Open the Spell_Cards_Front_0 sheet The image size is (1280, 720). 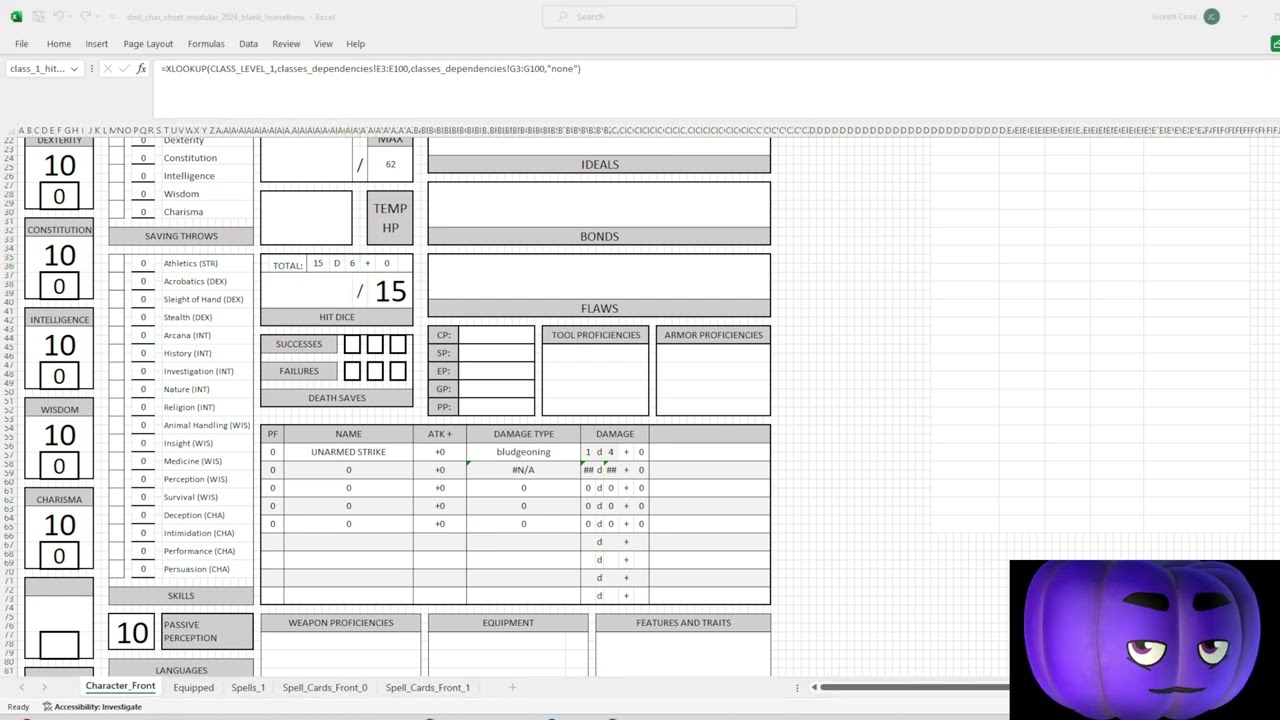(325, 687)
